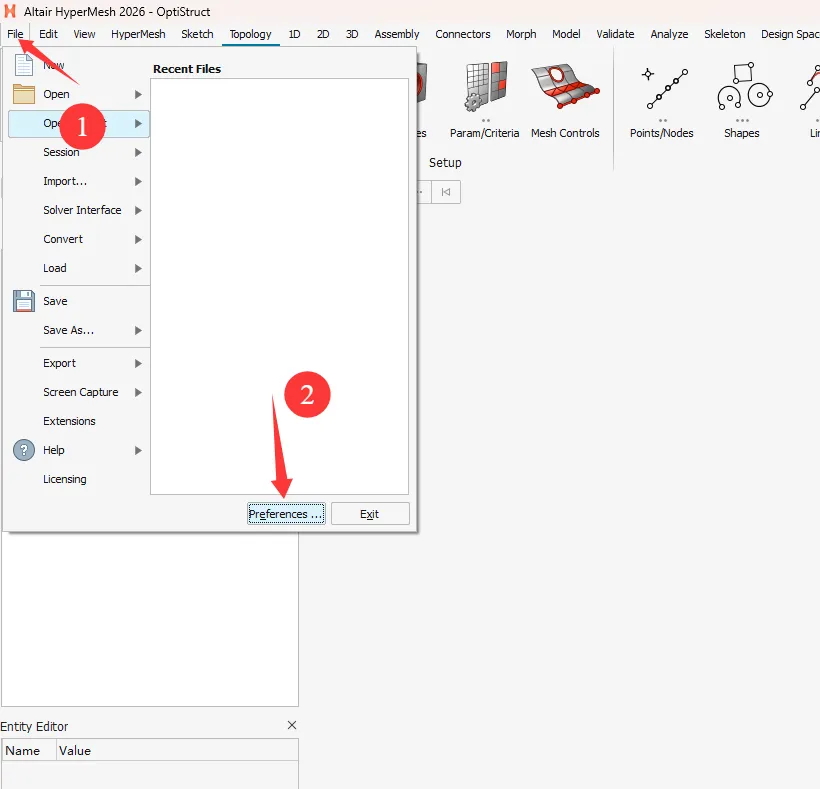Image resolution: width=820 pixels, height=789 pixels.
Task: Switch to the Skeleton tab
Action: pos(724,34)
